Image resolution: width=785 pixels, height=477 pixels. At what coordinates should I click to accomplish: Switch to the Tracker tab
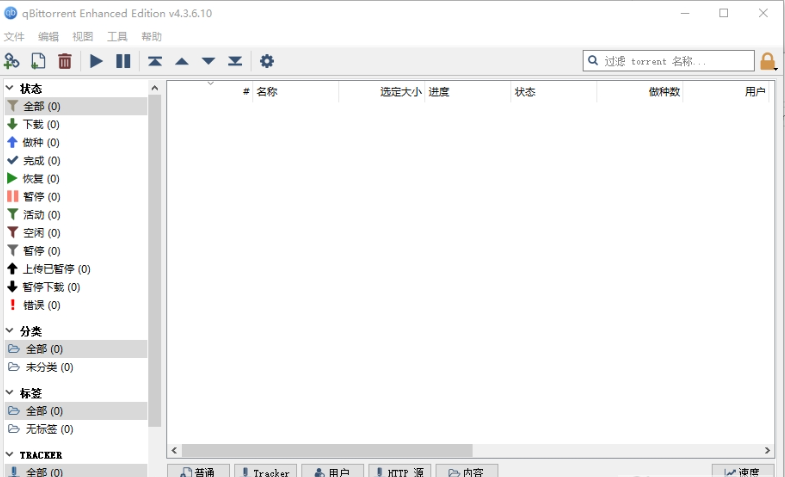click(265, 471)
